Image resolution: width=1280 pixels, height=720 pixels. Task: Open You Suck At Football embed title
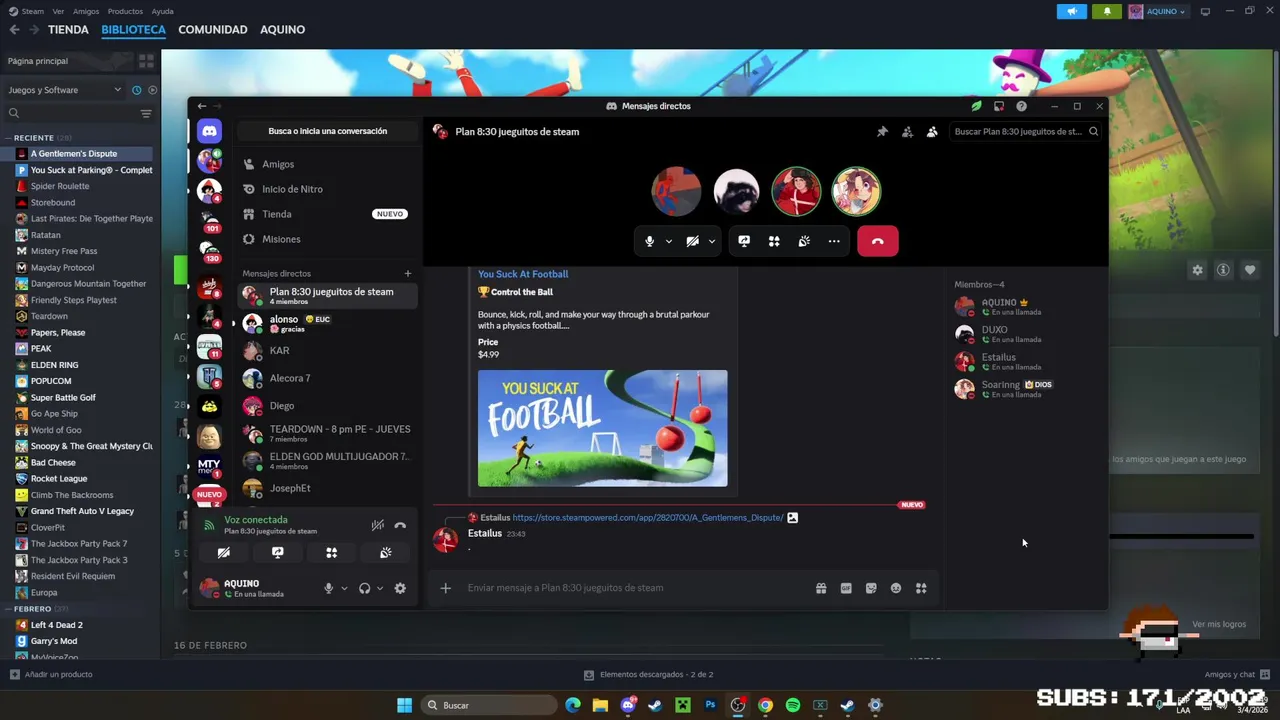coord(523,274)
